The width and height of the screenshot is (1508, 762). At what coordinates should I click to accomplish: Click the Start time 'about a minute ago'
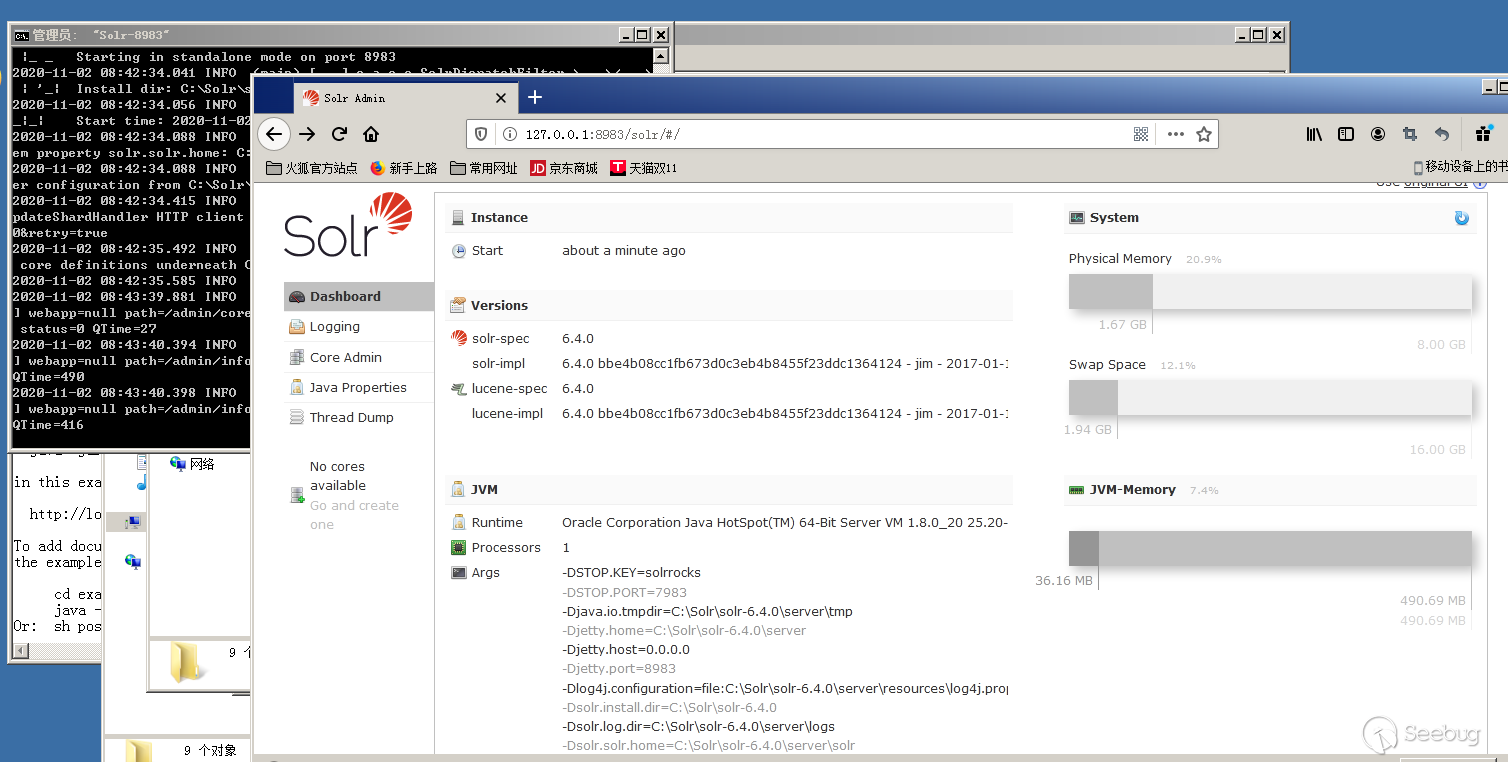(x=624, y=251)
